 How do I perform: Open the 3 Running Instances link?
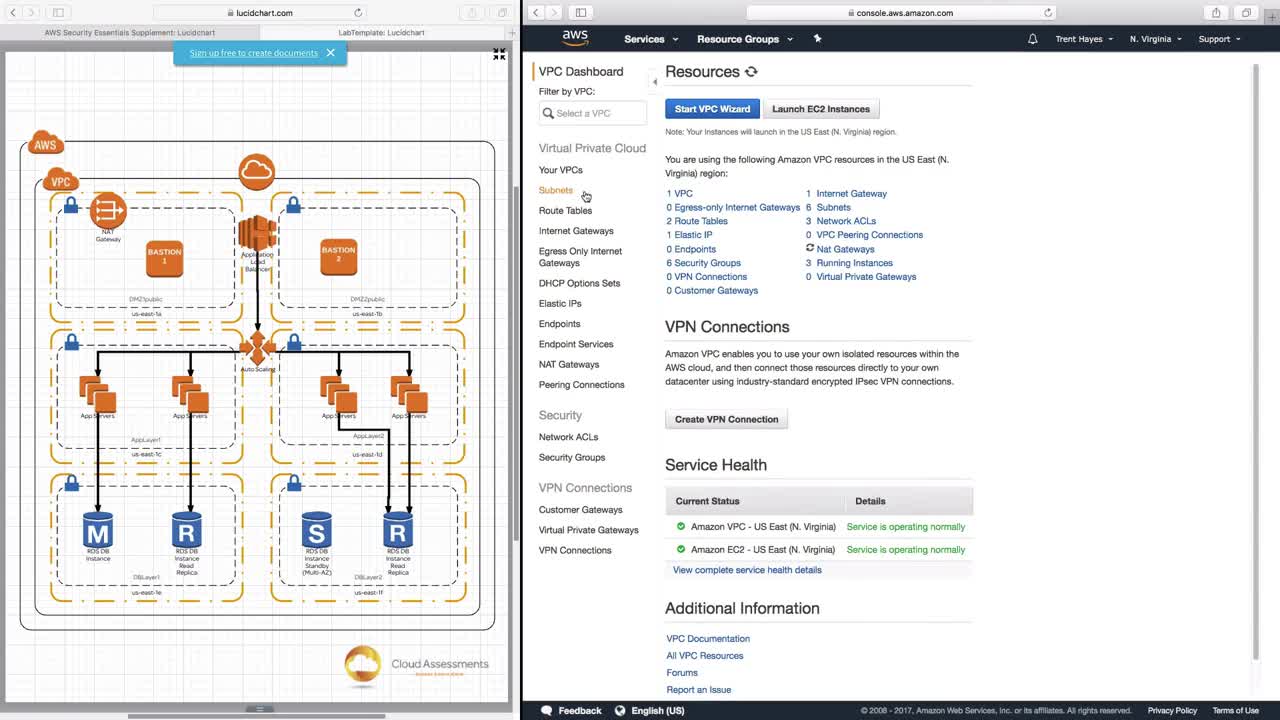849,263
